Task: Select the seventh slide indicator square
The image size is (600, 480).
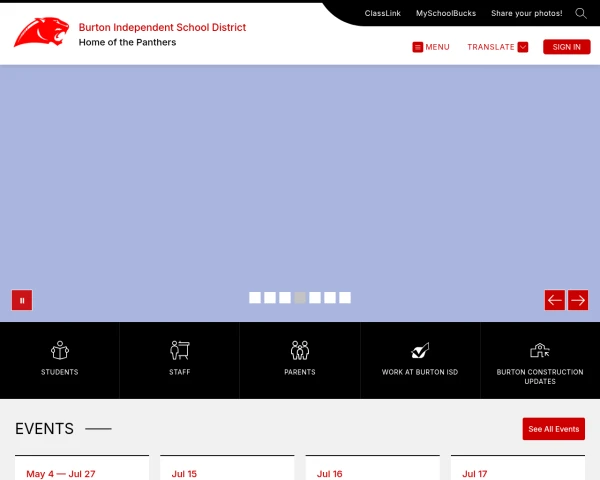Action: 345,297
